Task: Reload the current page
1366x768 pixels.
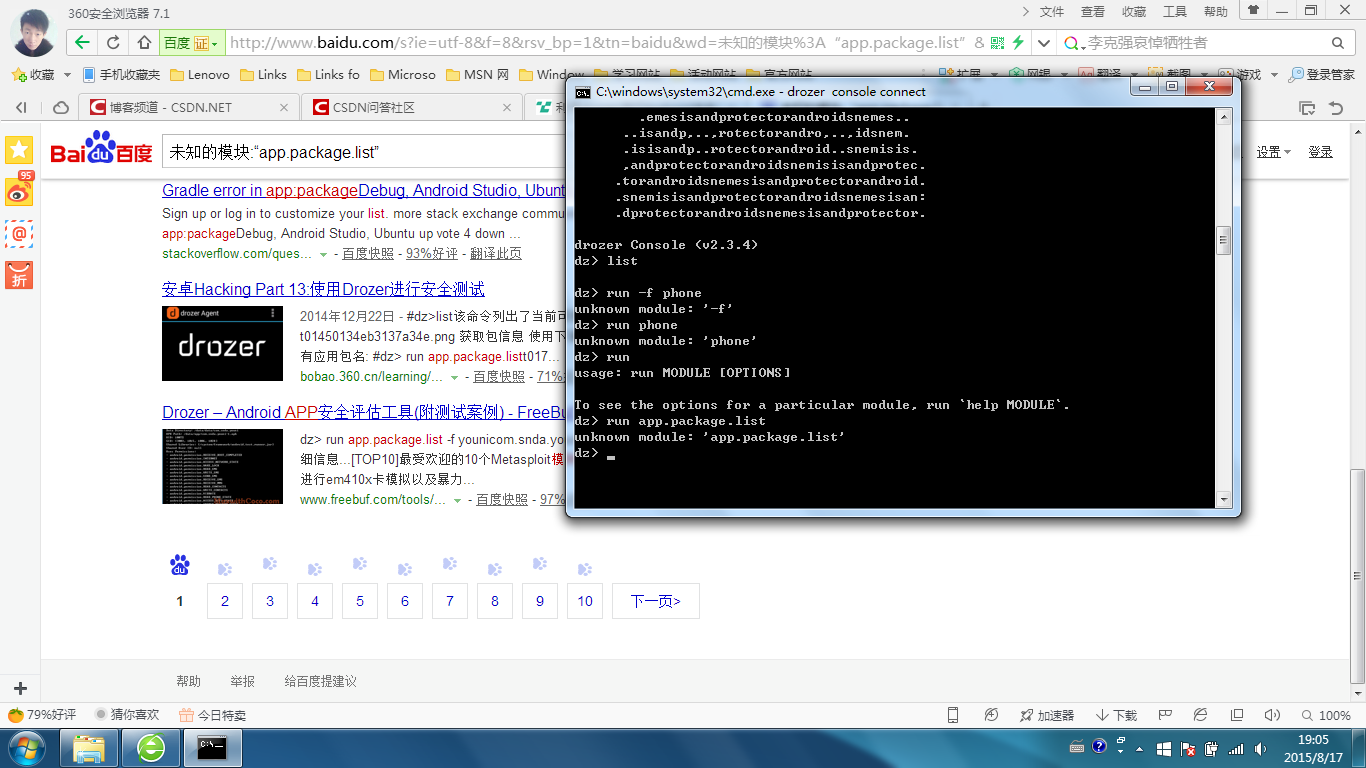Action: tap(113, 43)
